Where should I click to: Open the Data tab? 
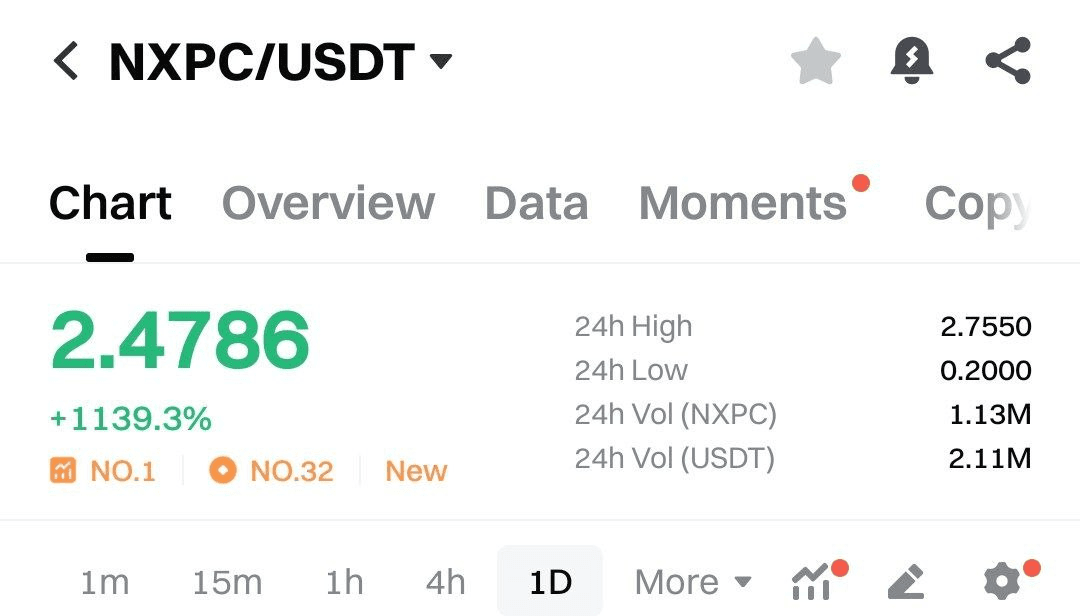coord(537,203)
